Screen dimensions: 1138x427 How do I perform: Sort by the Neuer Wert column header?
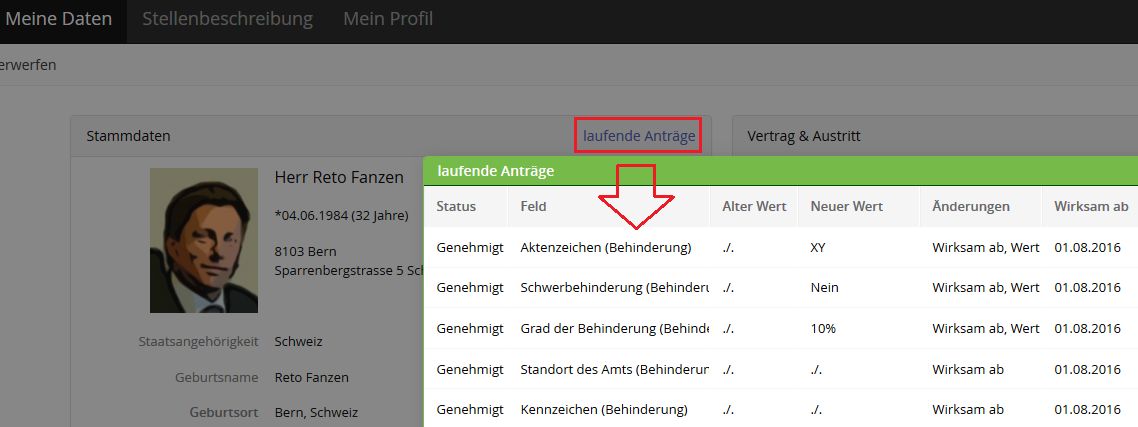click(x=846, y=206)
